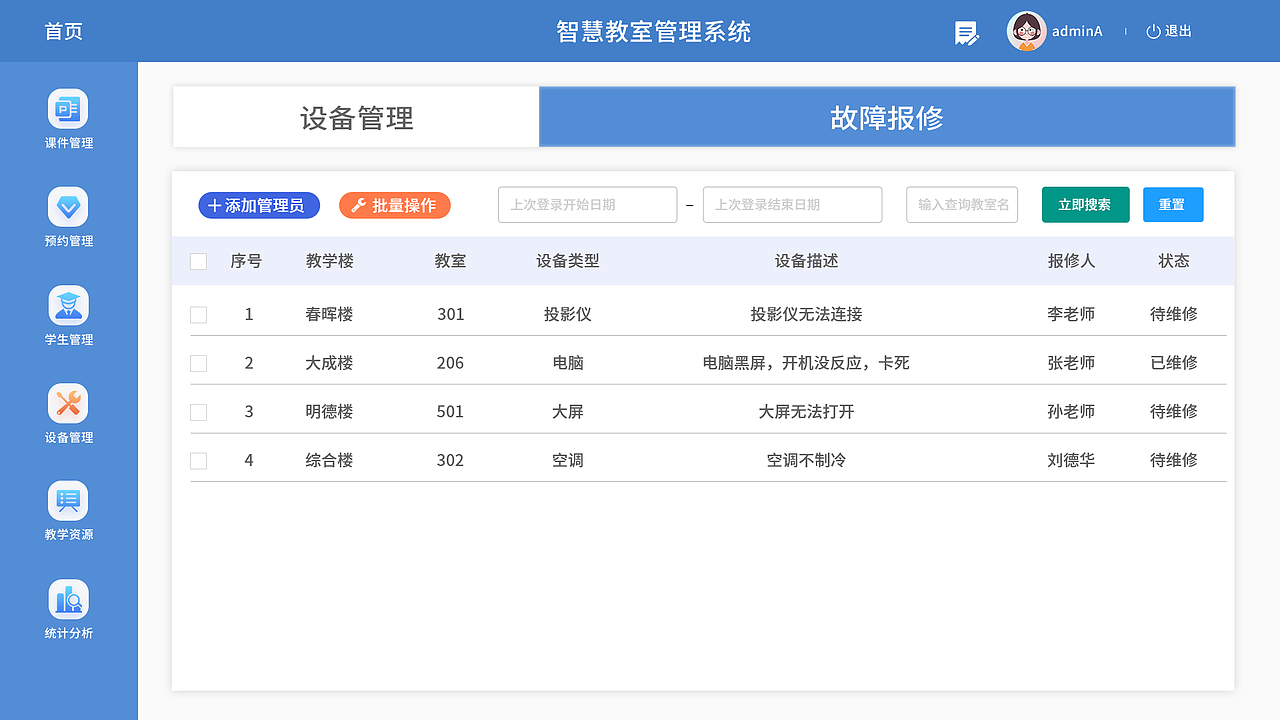Click the 投影仪 device type cell
This screenshot has width=1280, height=720.
[x=568, y=314]
